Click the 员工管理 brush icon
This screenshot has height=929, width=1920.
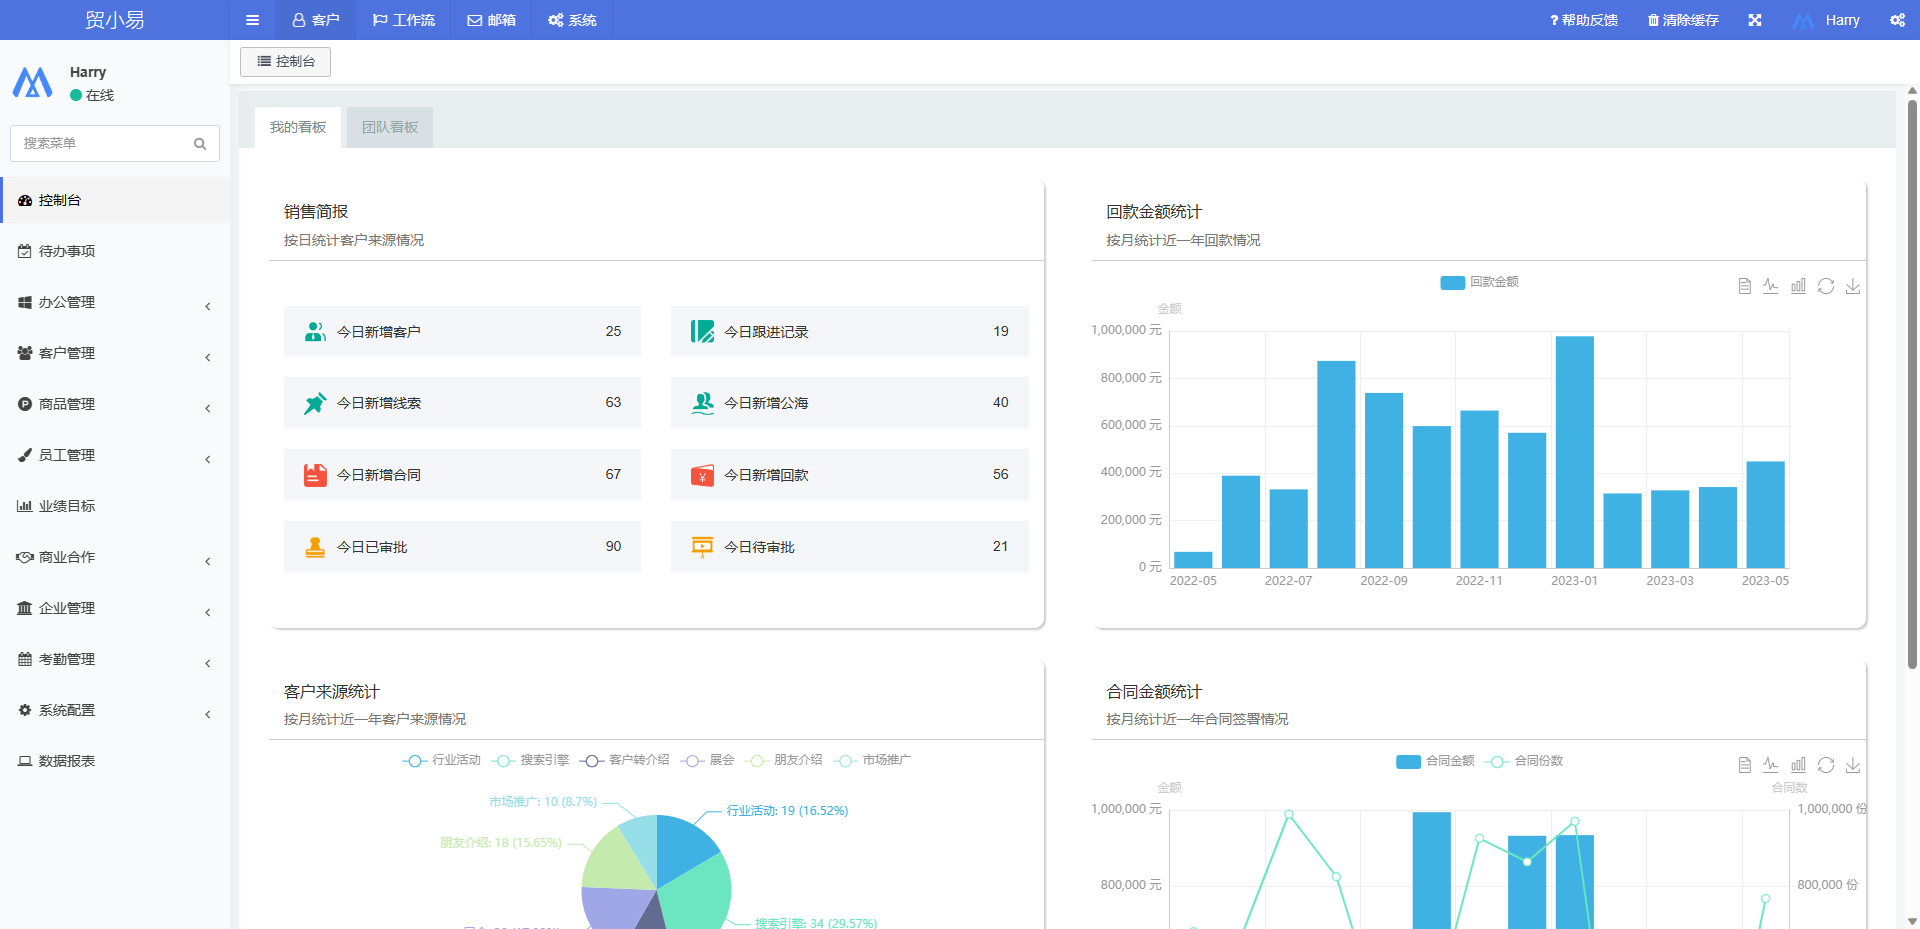[25, 455]
